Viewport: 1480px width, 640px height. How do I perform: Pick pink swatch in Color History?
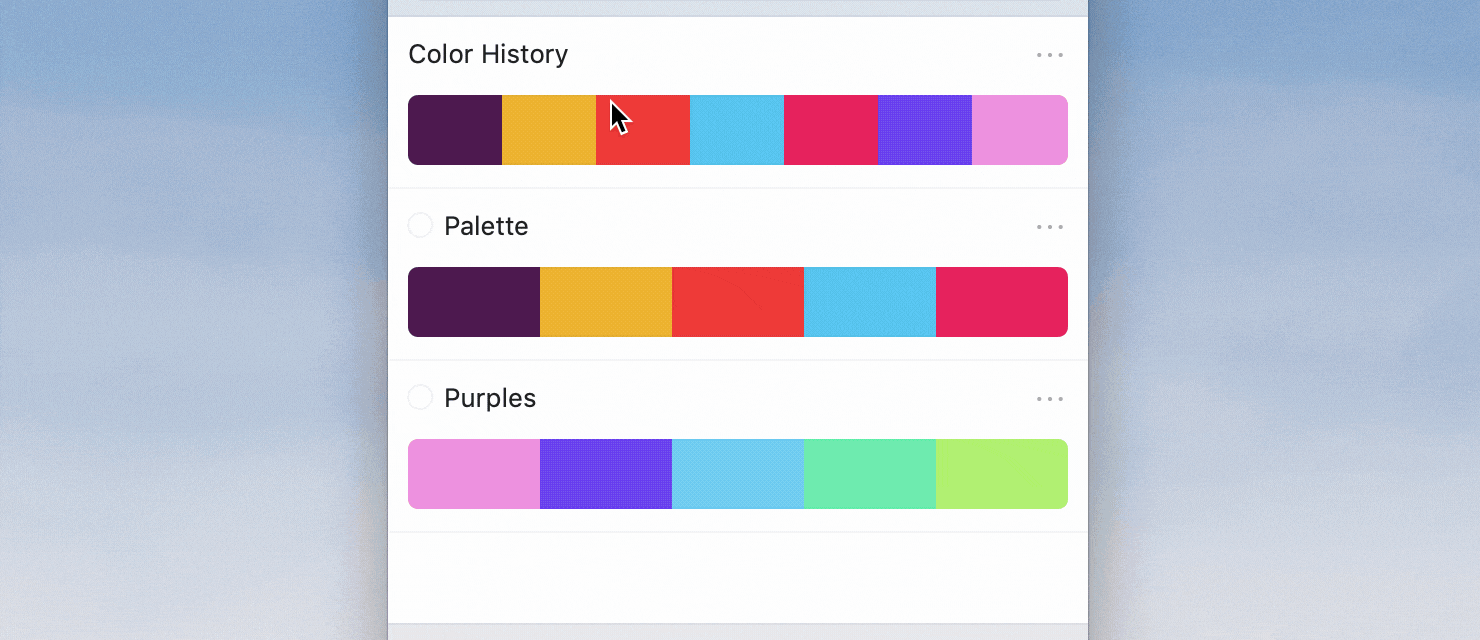pos(1020,130)
